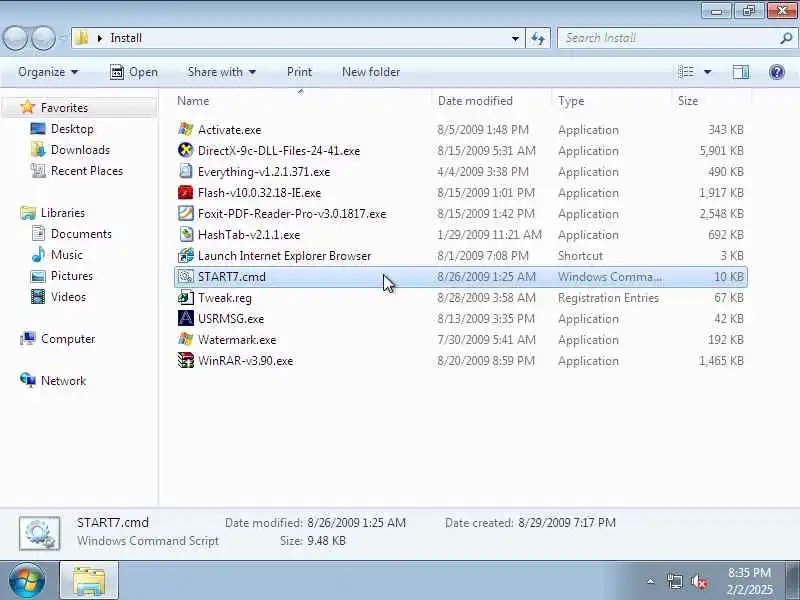Open Computer in navigation pane

[68, 339]
